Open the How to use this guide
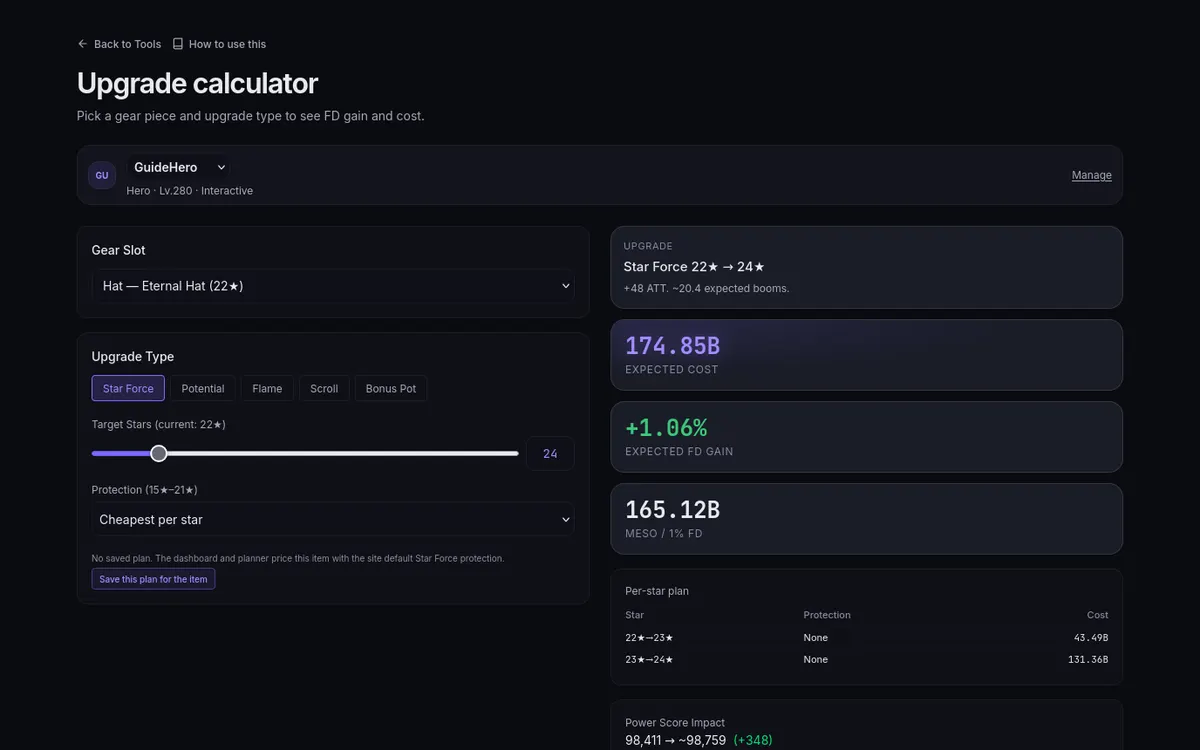Screen dimensions: 1200x750 pyautogui.click(x=219, y=44)
